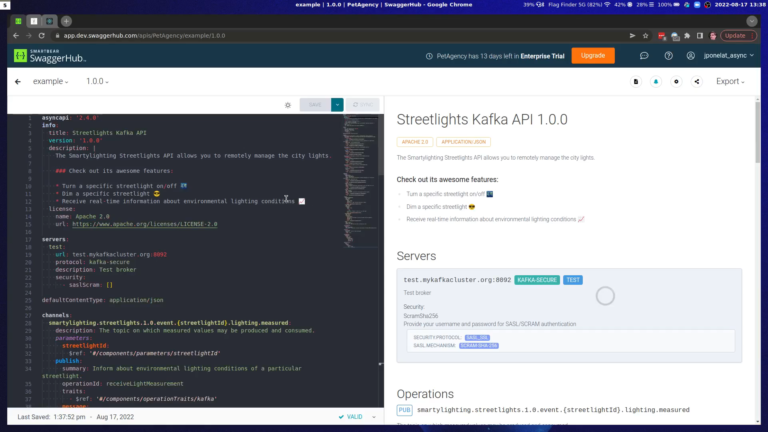Click 'operationId: receiveLightMeasurement' in editor

pyautogui.click(x=122, y=384)
